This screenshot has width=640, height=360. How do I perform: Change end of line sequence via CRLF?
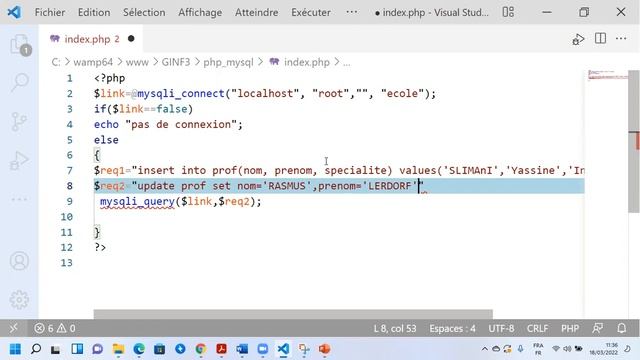coord(537,329)
